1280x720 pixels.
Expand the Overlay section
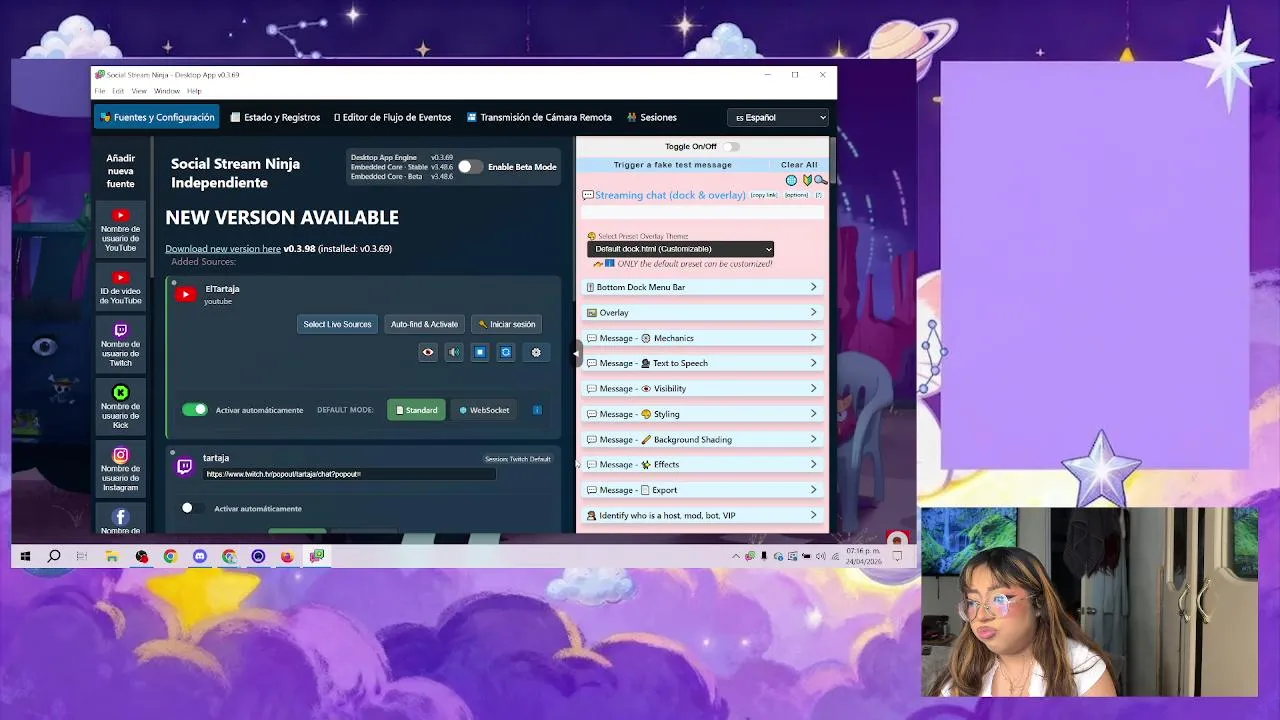click(702, 313)
